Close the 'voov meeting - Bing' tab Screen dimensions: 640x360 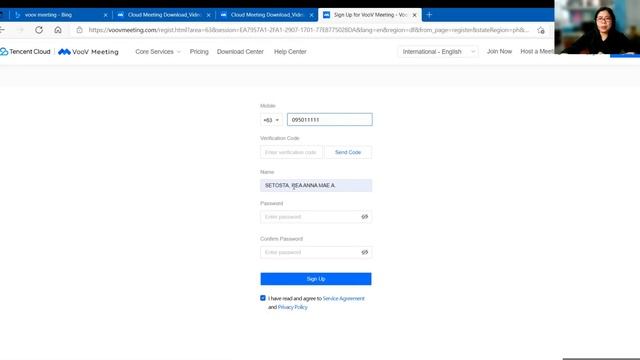(105, 15)
